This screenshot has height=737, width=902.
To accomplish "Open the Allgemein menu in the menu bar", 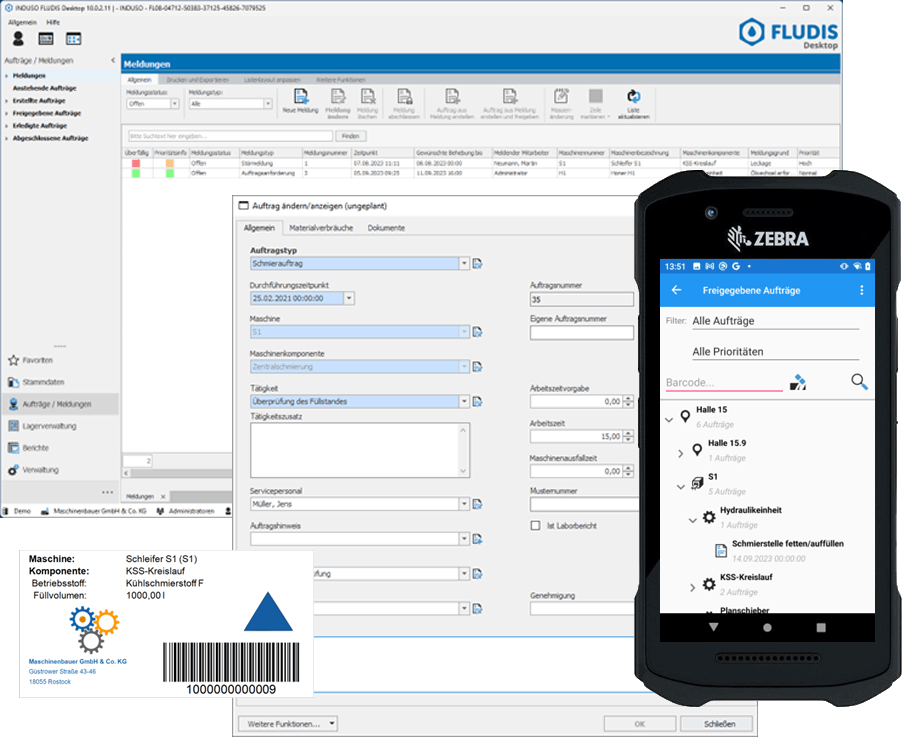I will [x=22, y=22].
